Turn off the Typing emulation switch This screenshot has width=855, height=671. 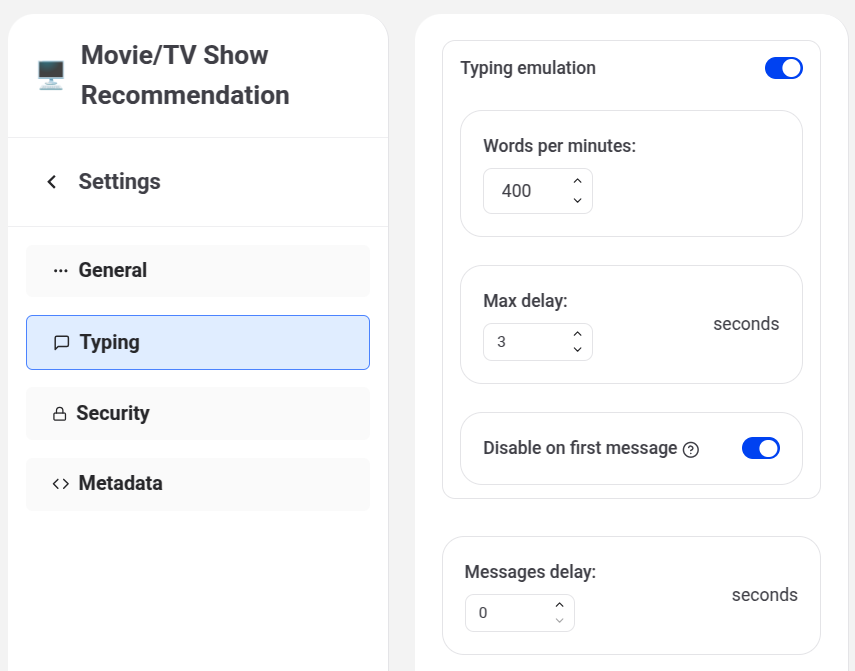pos(783,68)
